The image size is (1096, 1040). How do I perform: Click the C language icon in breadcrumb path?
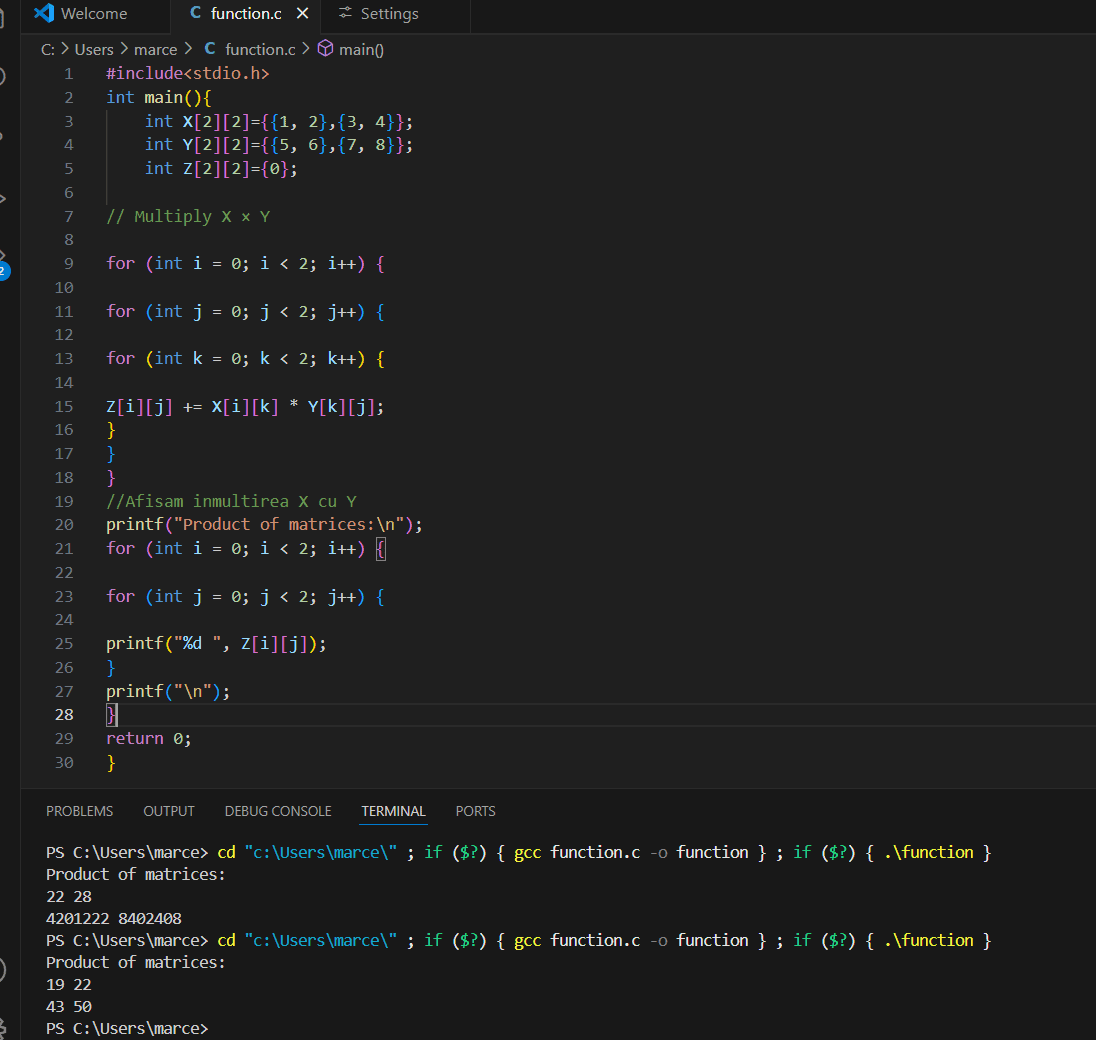click(x=210, y=49)
